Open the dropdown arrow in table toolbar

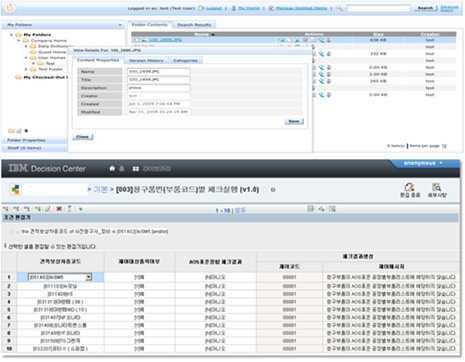tap(80, 209)
